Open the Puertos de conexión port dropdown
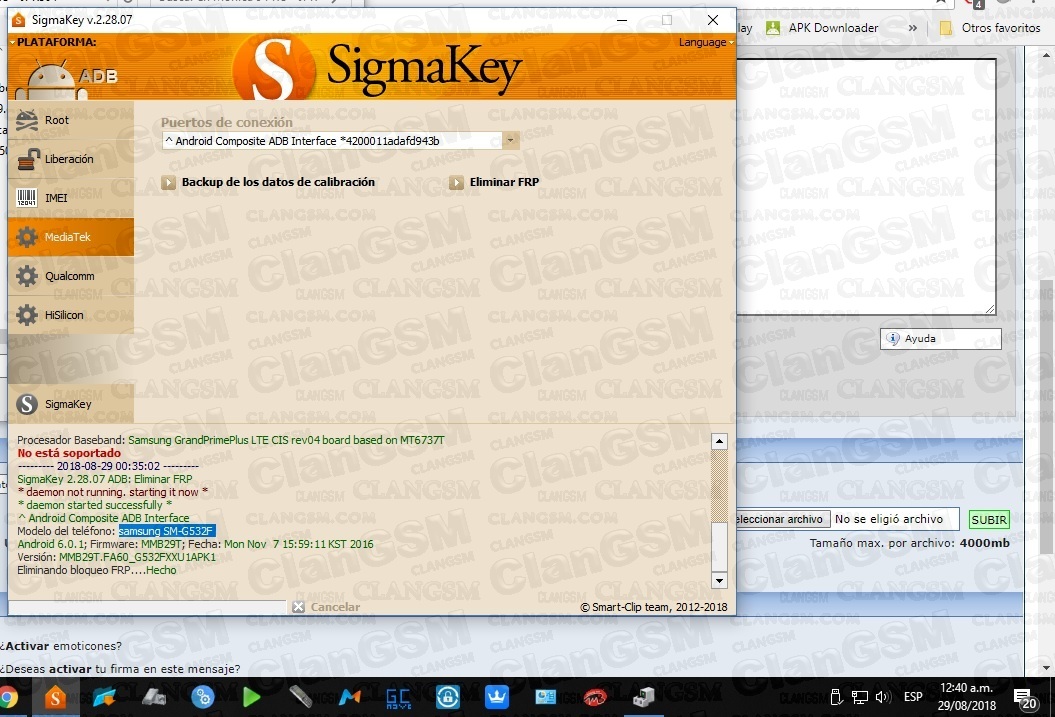1055x717 pixels. (x=511, y=141)
